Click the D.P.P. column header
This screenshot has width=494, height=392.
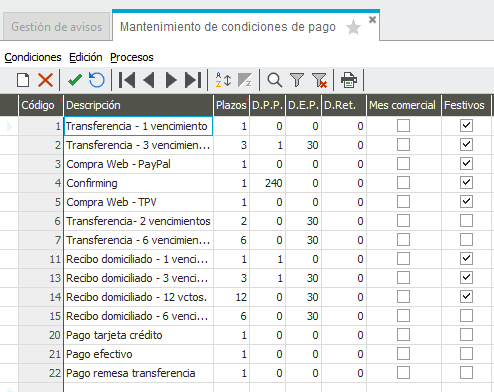pos(267,105)
